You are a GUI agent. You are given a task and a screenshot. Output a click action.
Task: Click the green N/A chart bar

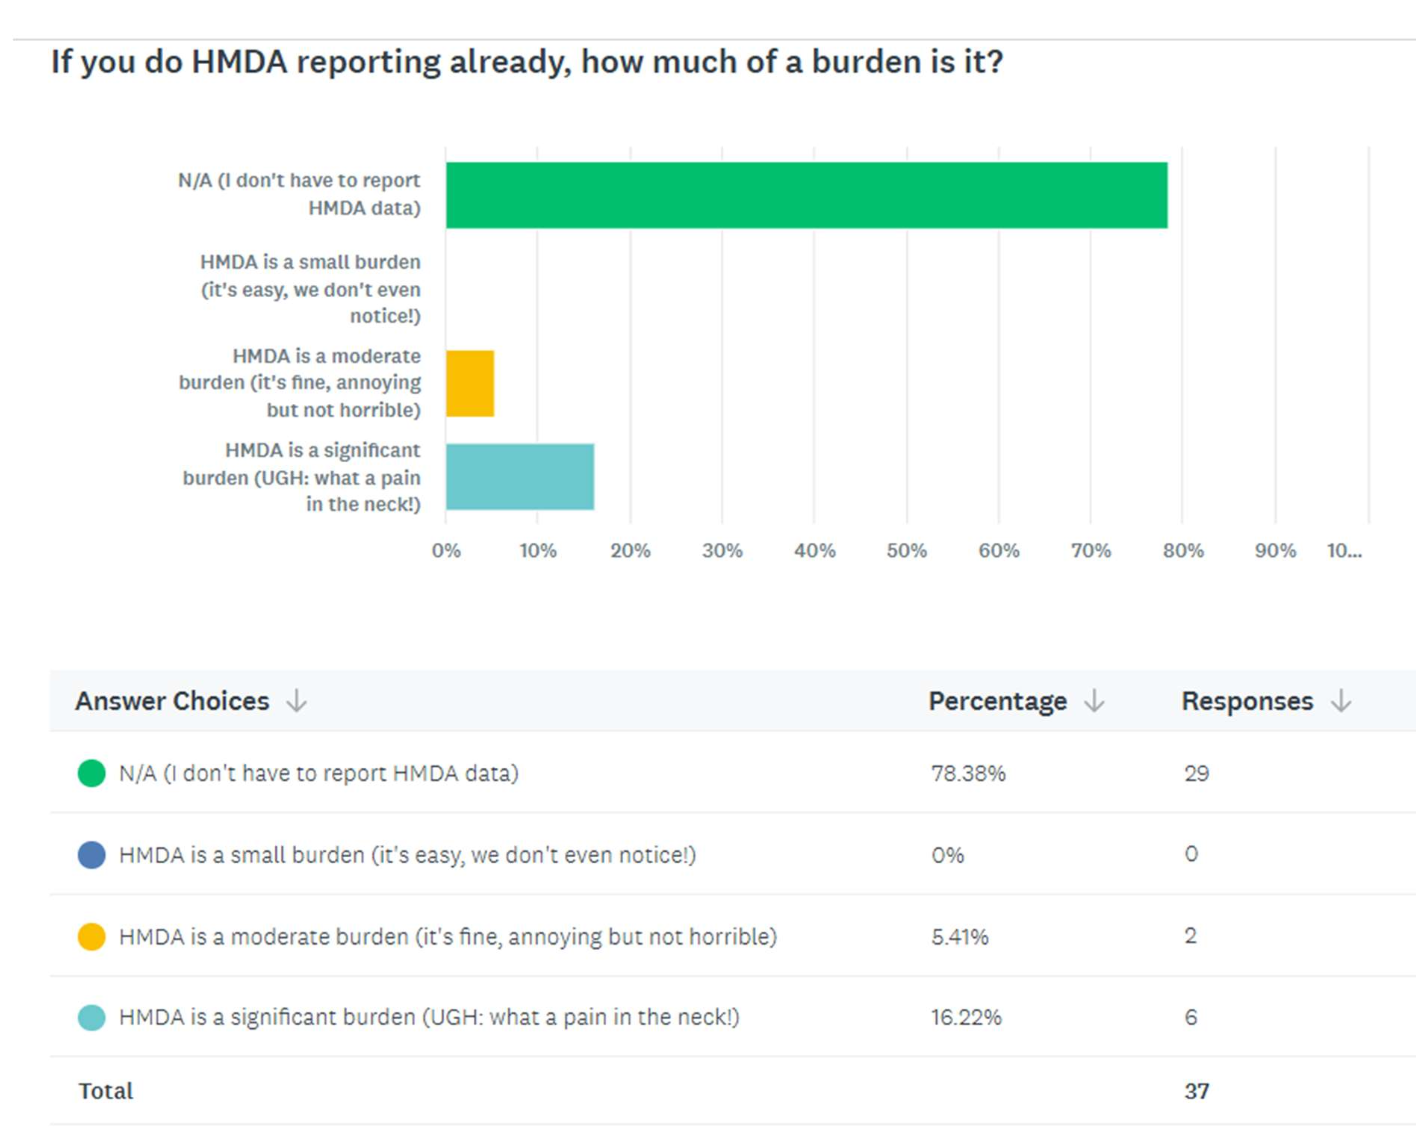(x=806, y=195)
